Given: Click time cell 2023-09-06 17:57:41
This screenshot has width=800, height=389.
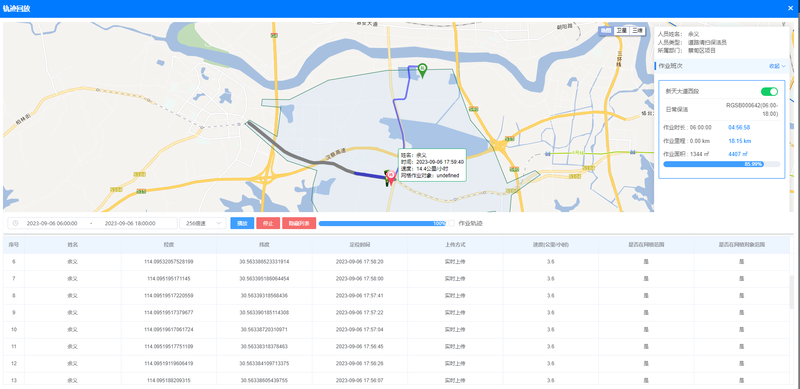Looking at the screenshot, I should click(x=360, y=296).
